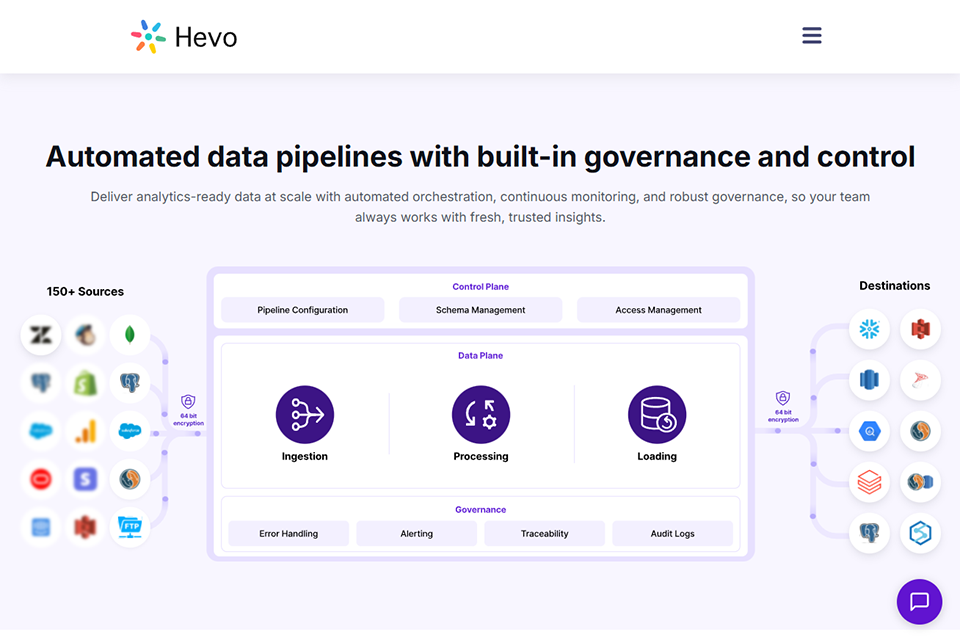Click the Hevo logo
Viewport: 960px width, 640px height.
coord(184,37)
